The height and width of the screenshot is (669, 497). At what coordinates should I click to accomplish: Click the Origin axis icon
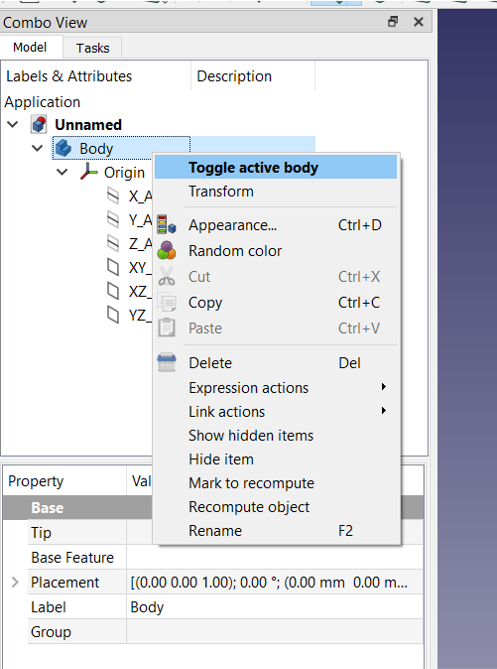[x=88, y=172]
